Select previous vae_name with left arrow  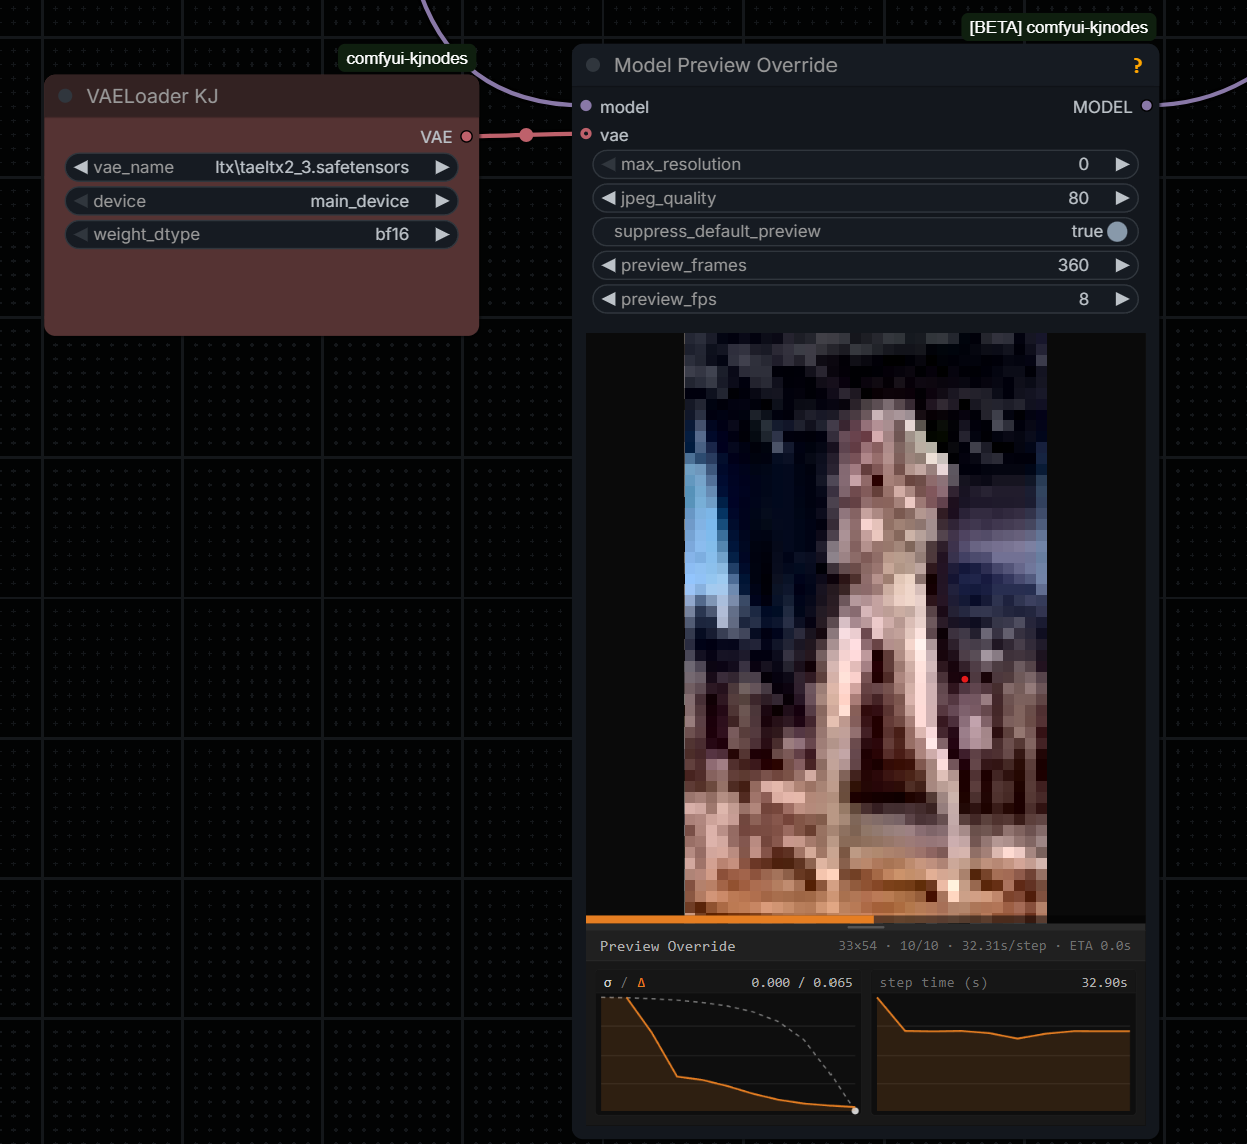81,167
